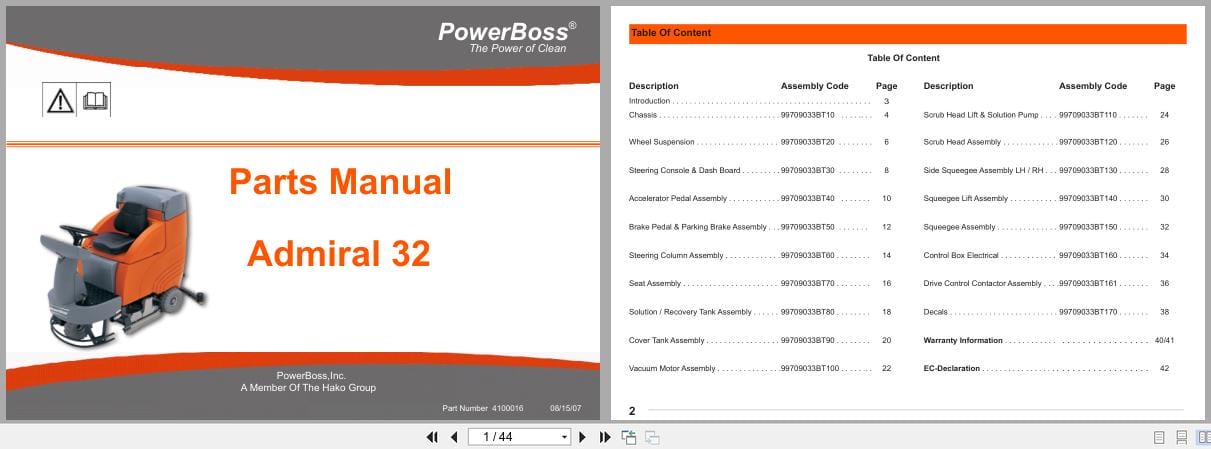
Task: Click the Admiral 32 model title
Action: tap(339, 254)
